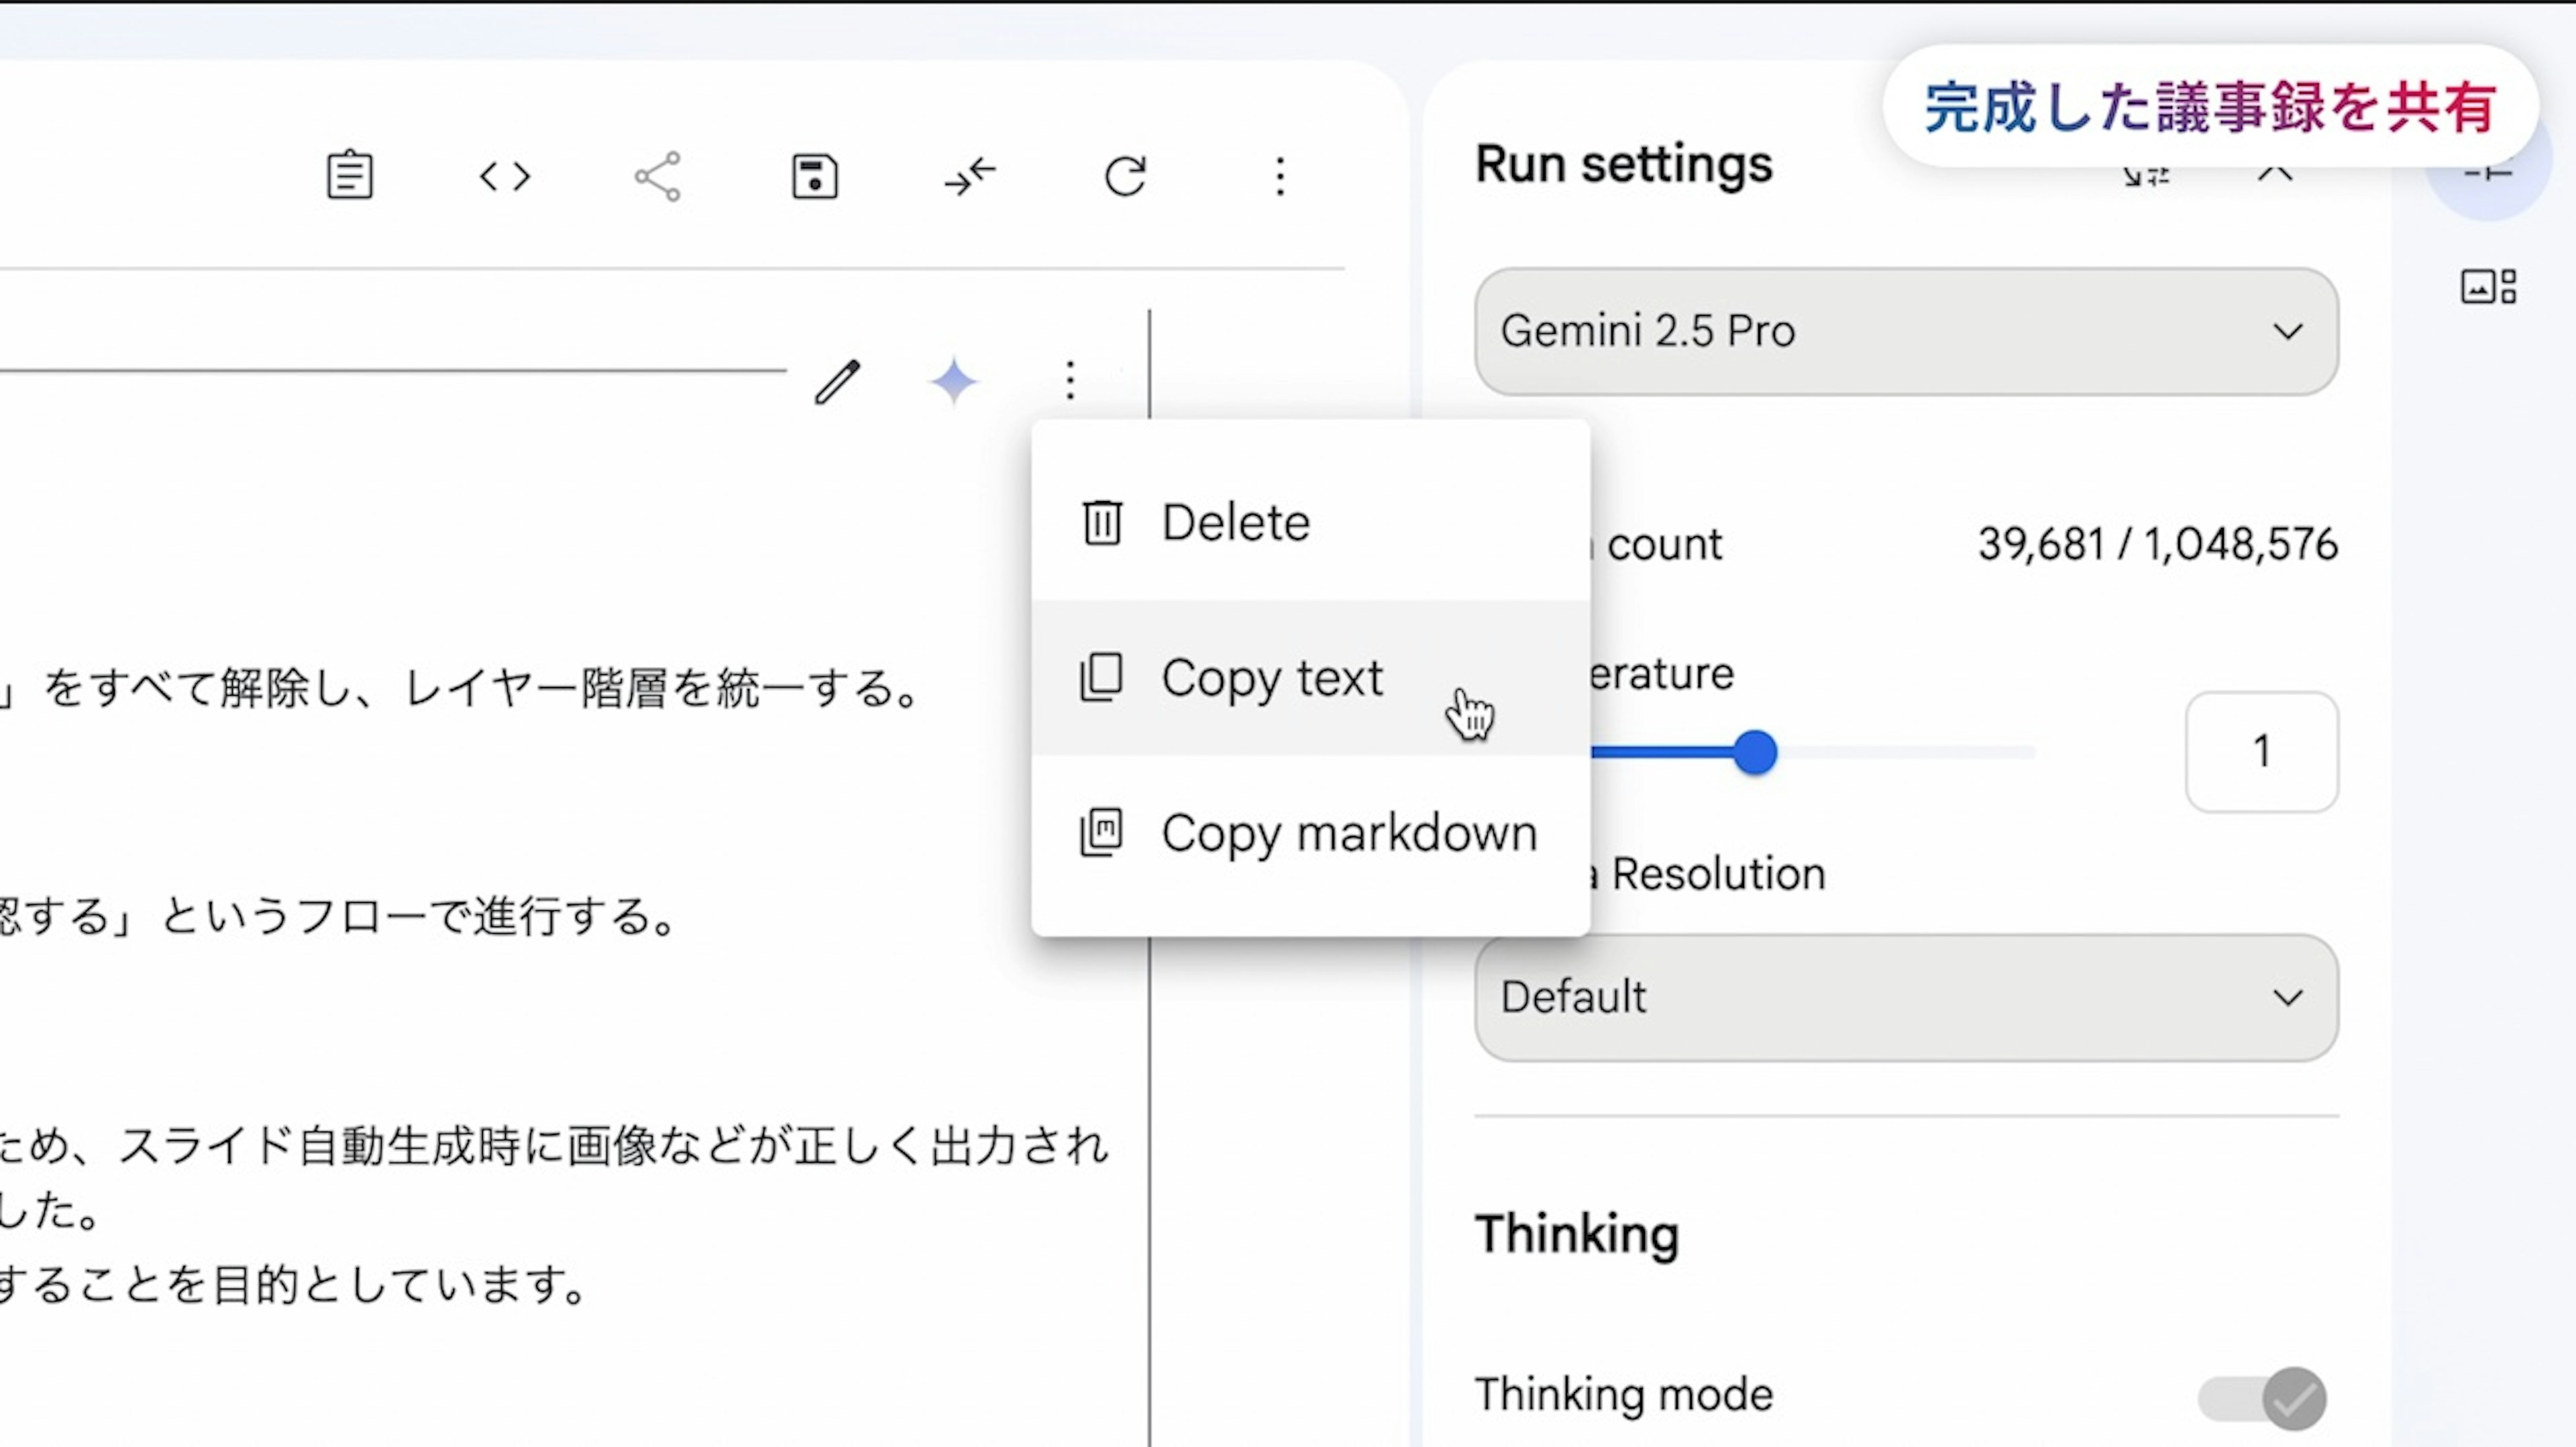Click the message options three-dot icon

pos(1070,380)
